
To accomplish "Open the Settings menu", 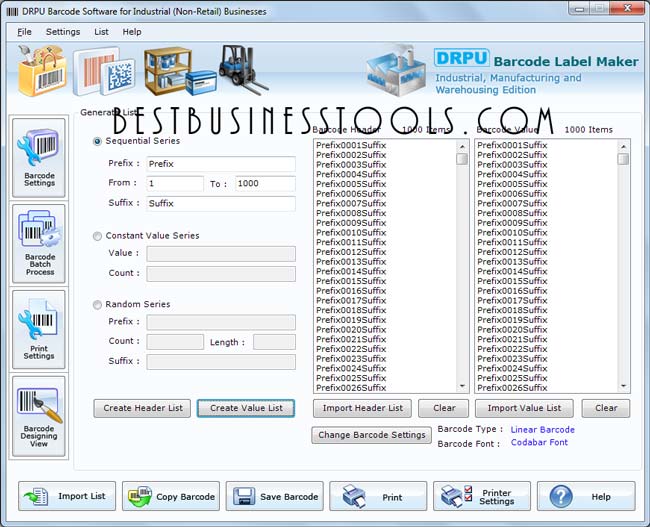I will [63, 32].
